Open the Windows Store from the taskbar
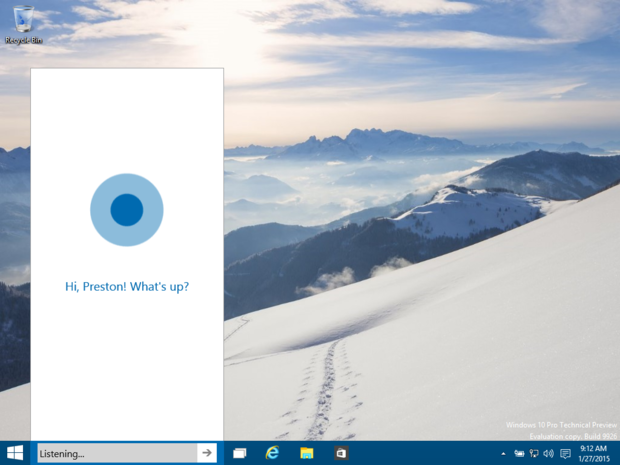 (341, 453)
